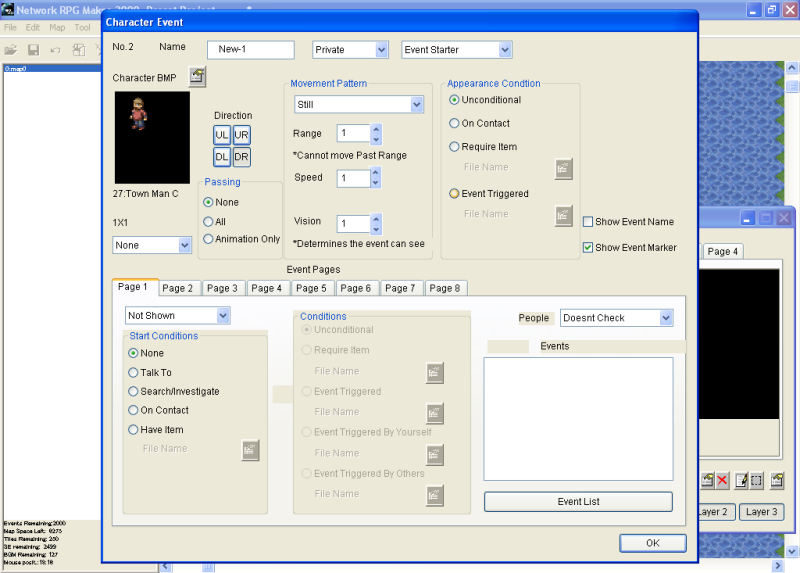Screen dimensions: 800x573
Task: Enable the Show Event Name checkbox
Action: 588,222
